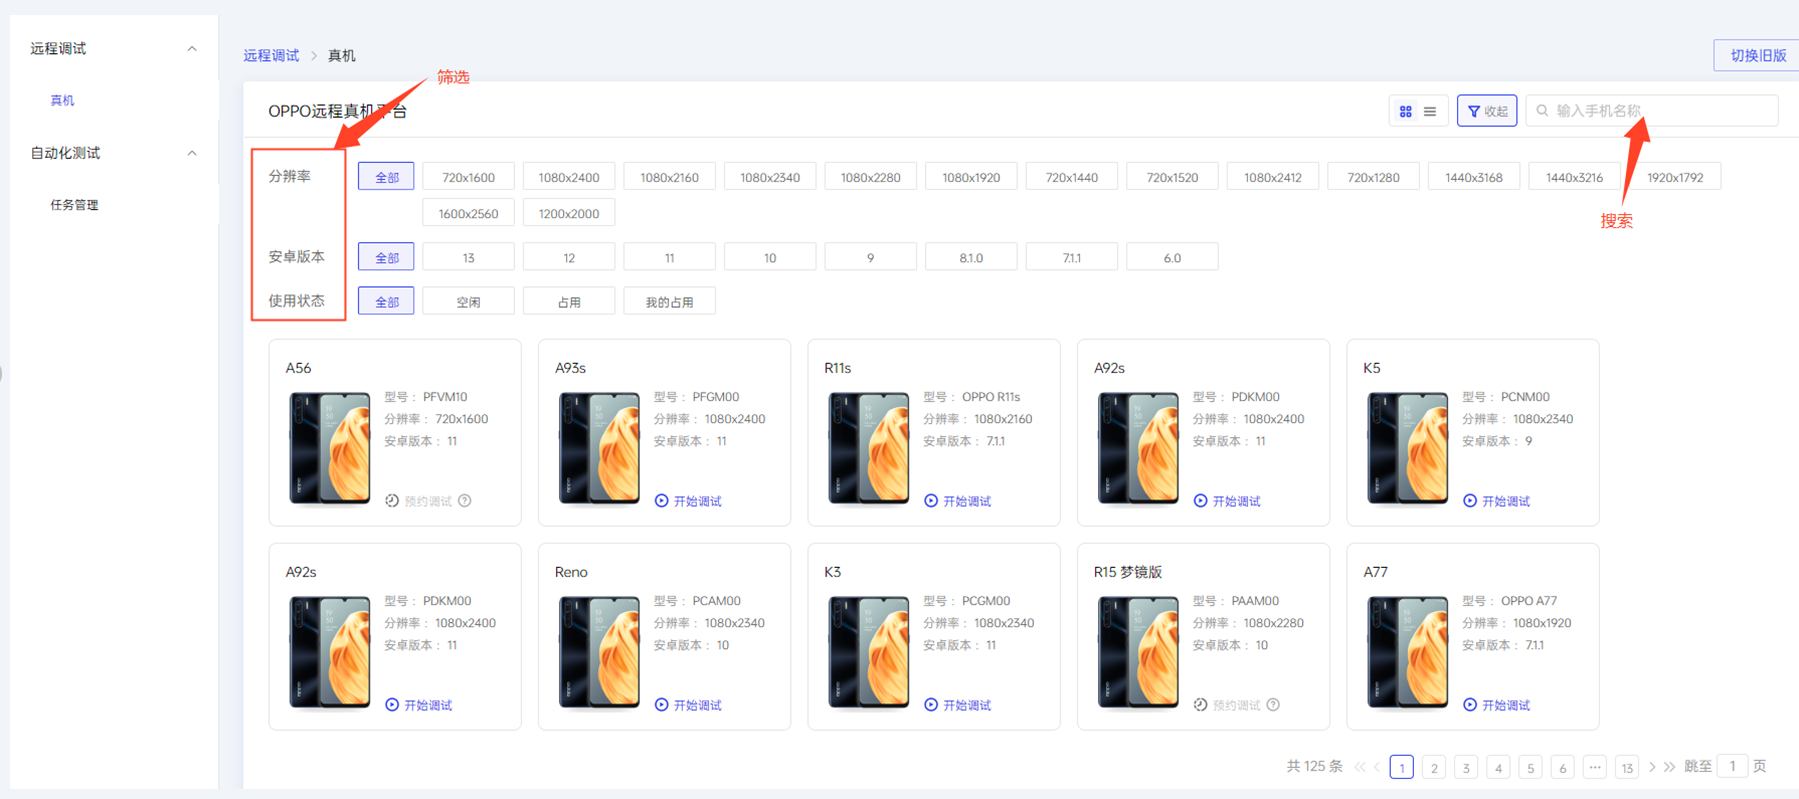
Task: Click the help icon on A56 card
Action: click(x=465, y=501)
